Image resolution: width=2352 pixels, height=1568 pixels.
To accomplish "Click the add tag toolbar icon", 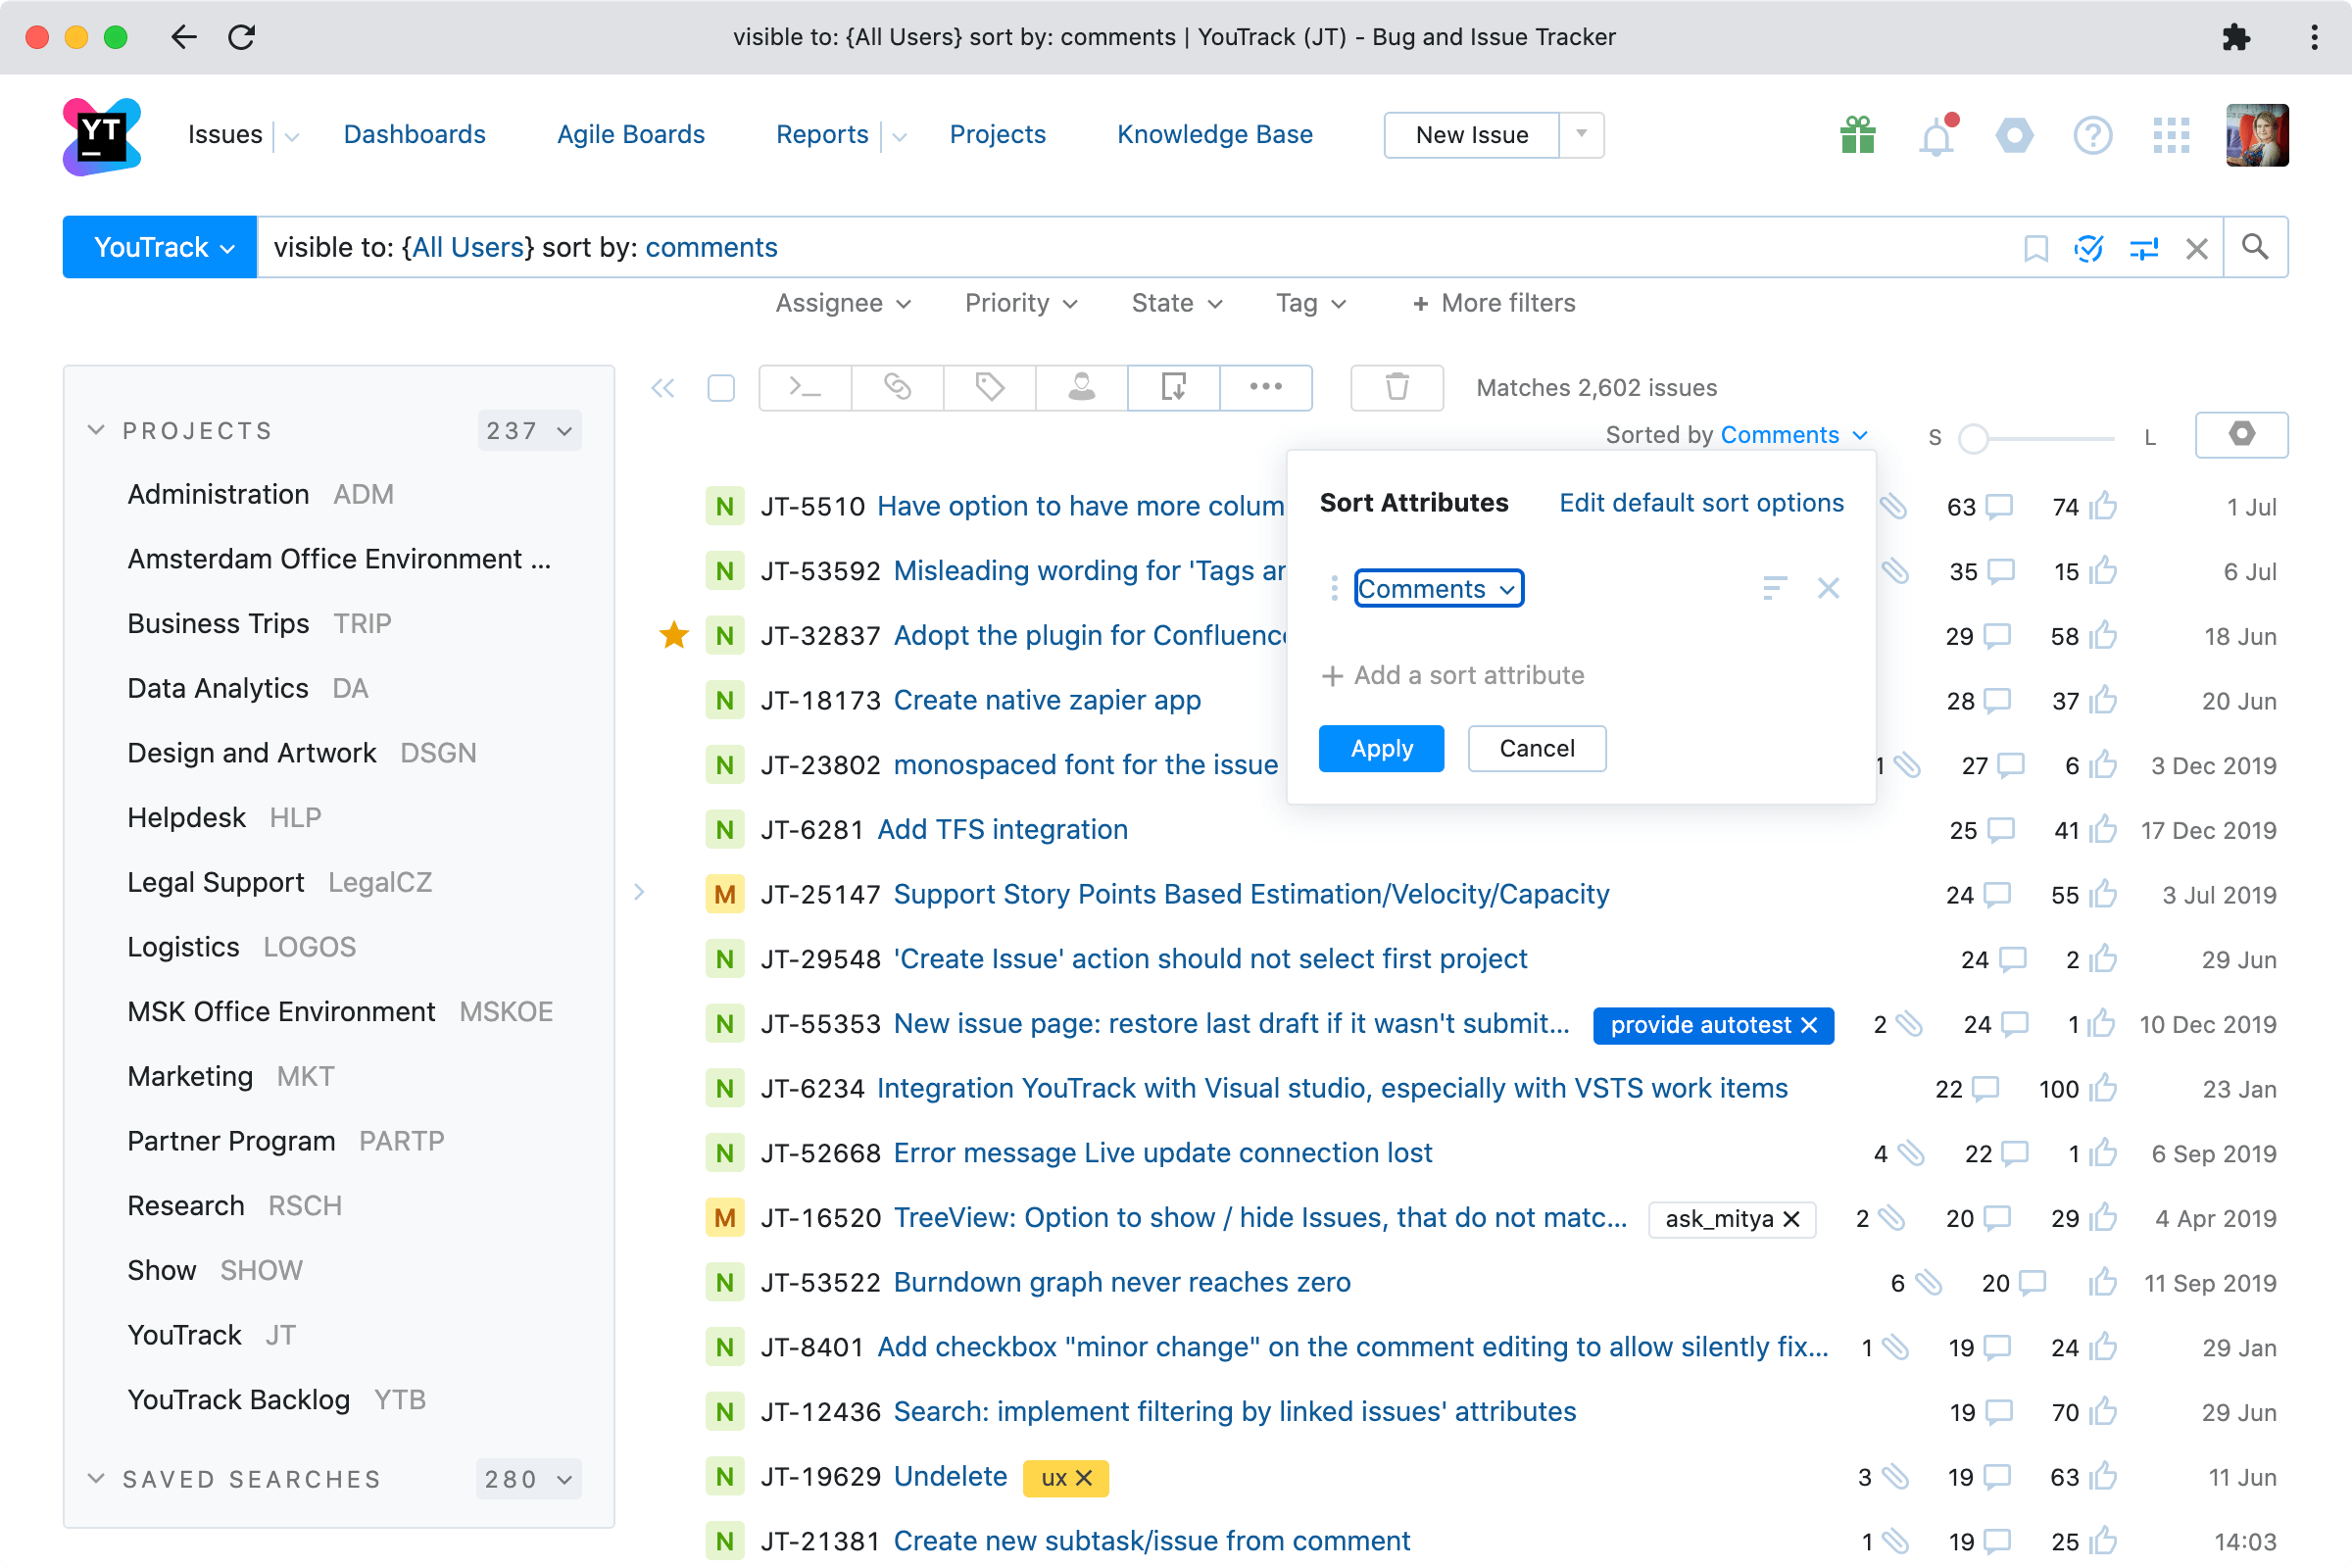I will tap(989, 387).
